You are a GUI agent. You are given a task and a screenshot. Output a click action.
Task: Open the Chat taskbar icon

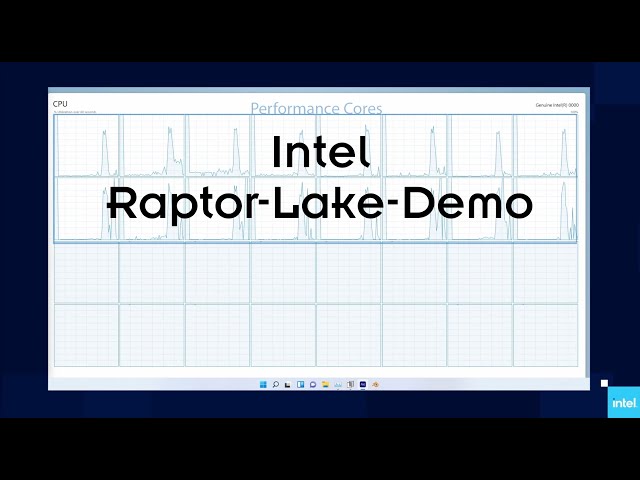(313, 384)
